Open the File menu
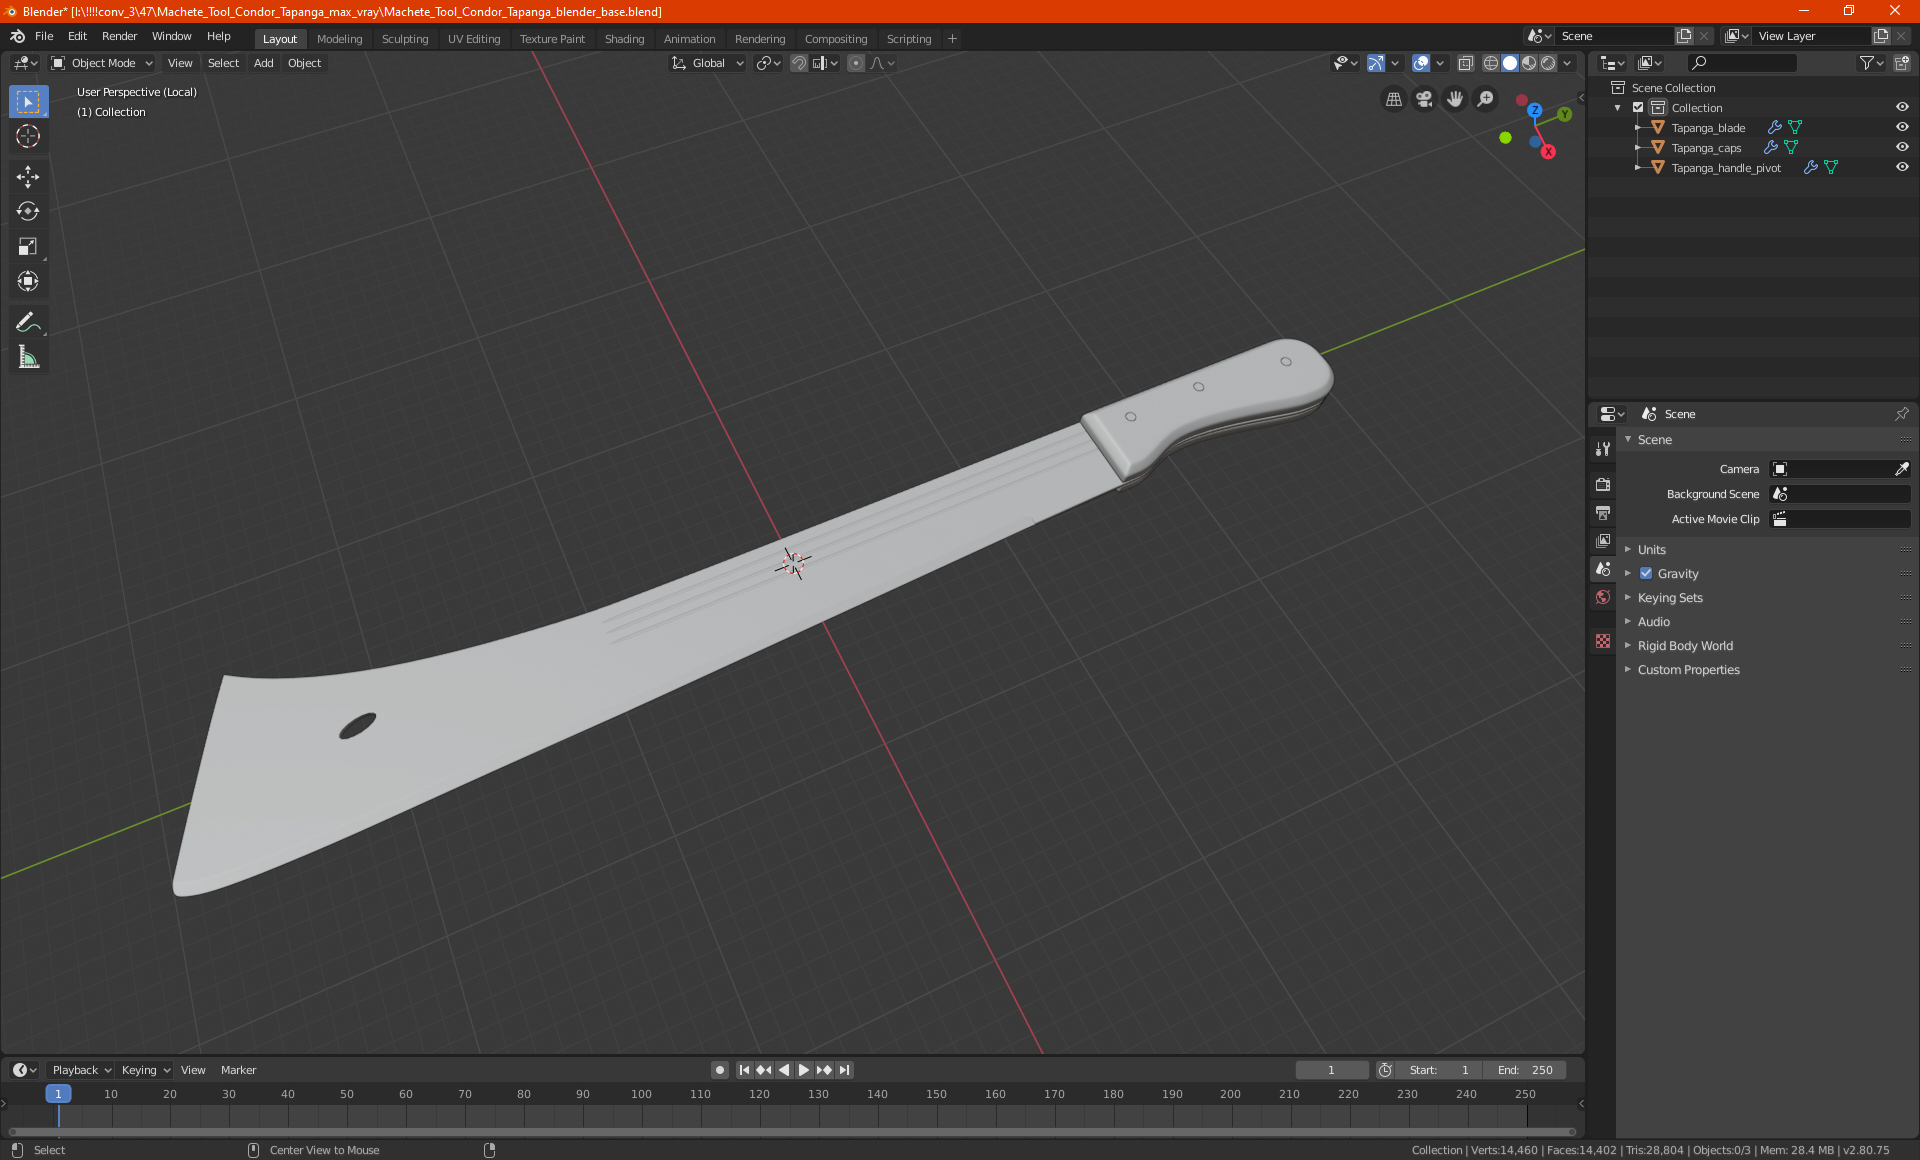The image size is (1920, 1160). click(44, 36)
